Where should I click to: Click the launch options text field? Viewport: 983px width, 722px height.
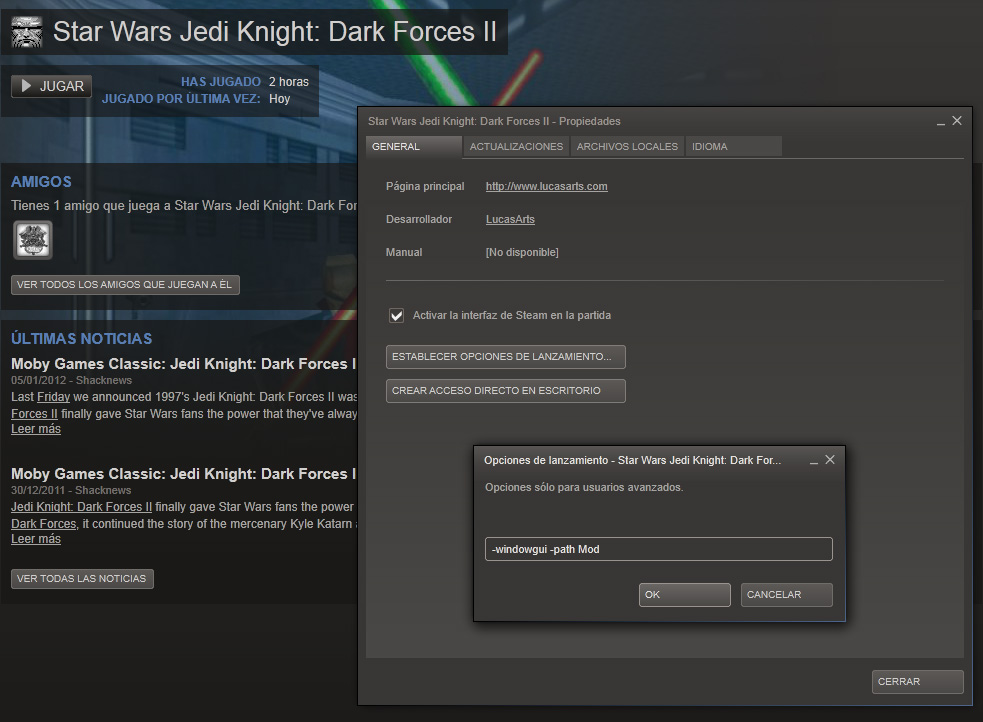point(659,549)
